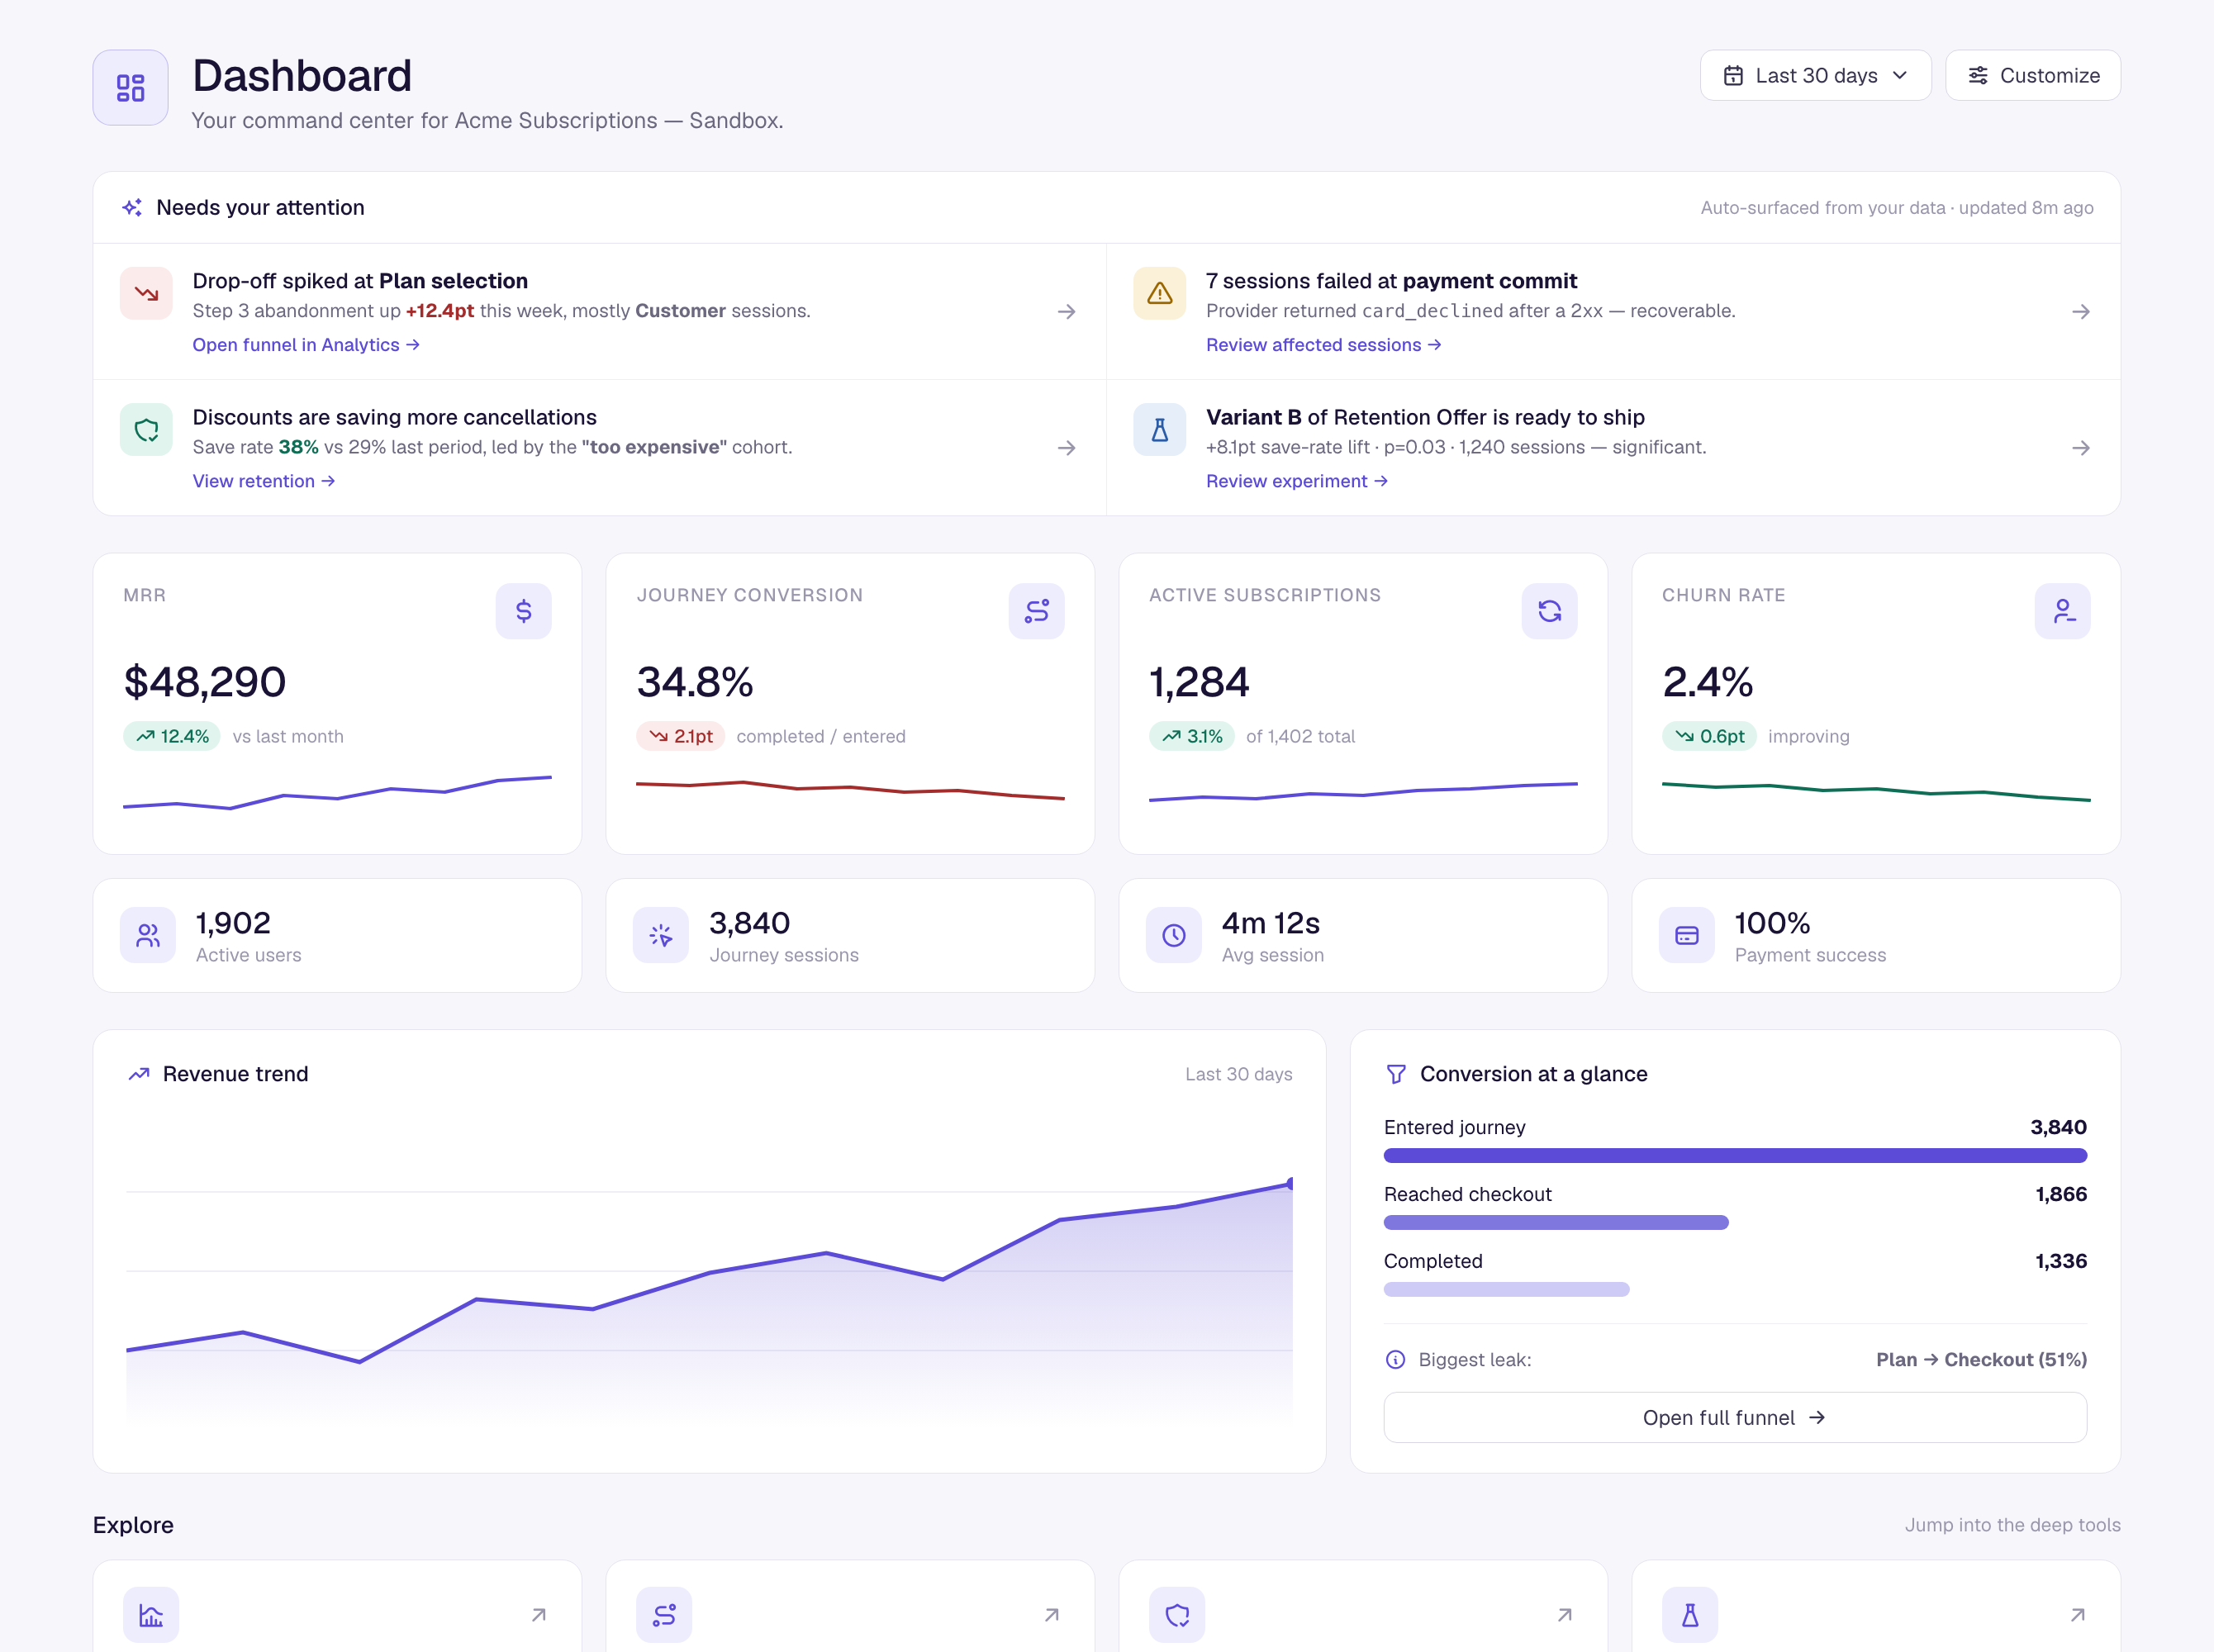This screenshot has width=2214, height=1652.
Task: Open the Review experiment link
Action: tap(1296, 481)
